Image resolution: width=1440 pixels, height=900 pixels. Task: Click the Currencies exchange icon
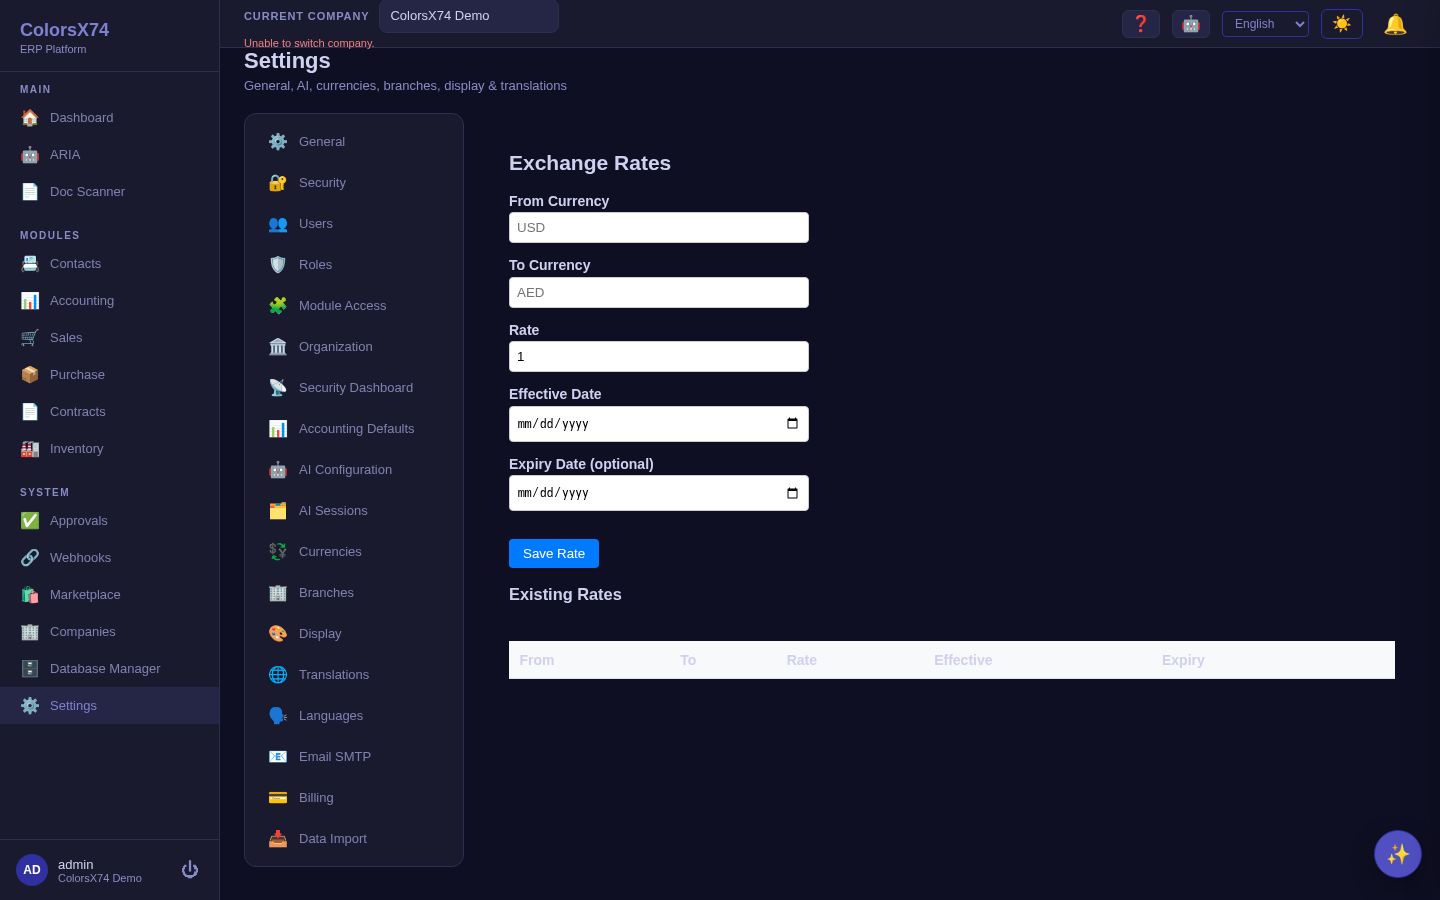pos(278,552)
